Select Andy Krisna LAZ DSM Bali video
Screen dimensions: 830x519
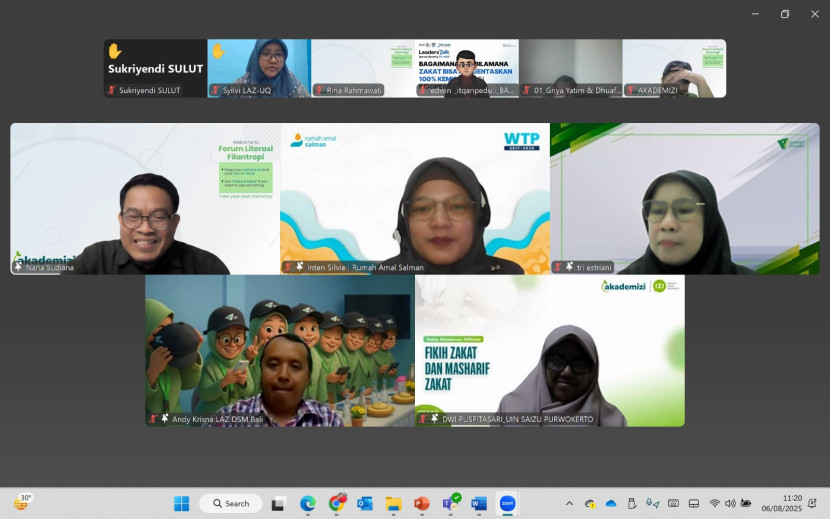coord(280,350)
